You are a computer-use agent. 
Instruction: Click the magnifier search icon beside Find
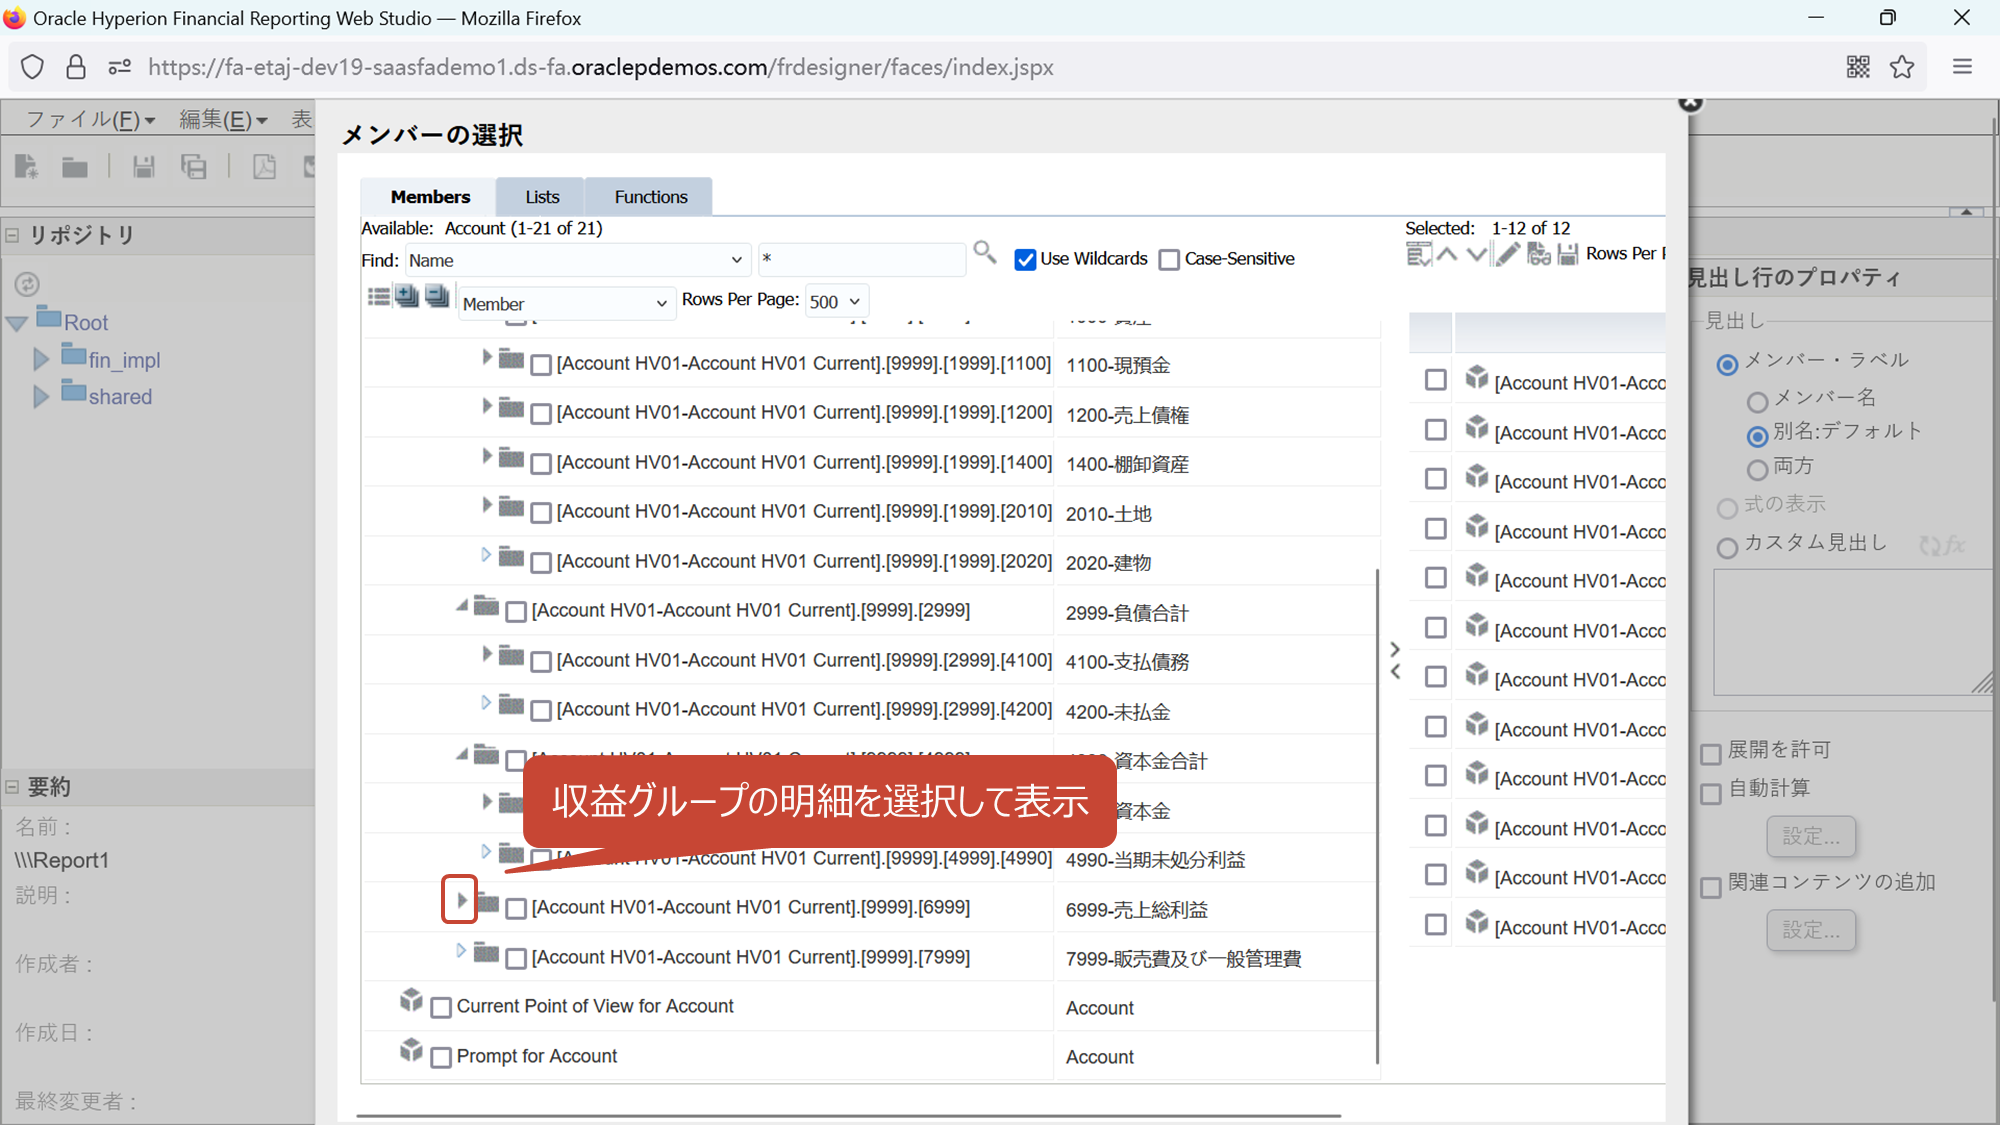pyautogui.click(x=984, y=253)
